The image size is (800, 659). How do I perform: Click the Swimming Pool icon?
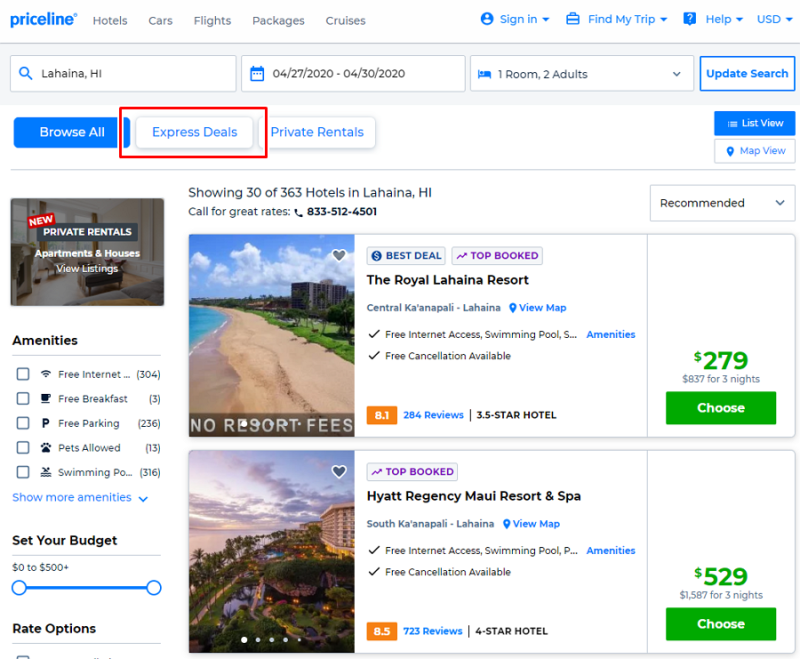pos(46,472)
